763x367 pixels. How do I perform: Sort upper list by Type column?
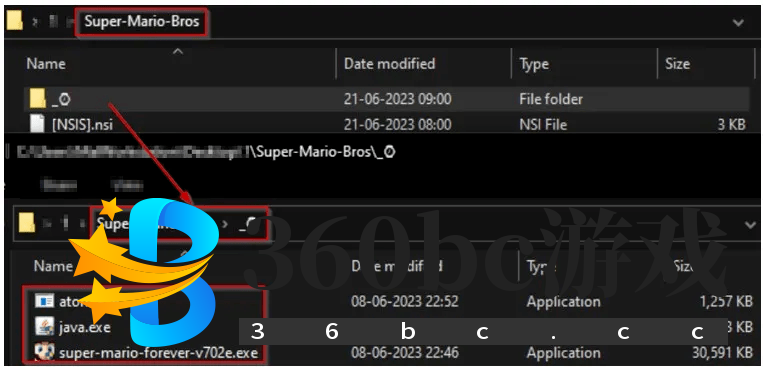(x=534, y=64)
